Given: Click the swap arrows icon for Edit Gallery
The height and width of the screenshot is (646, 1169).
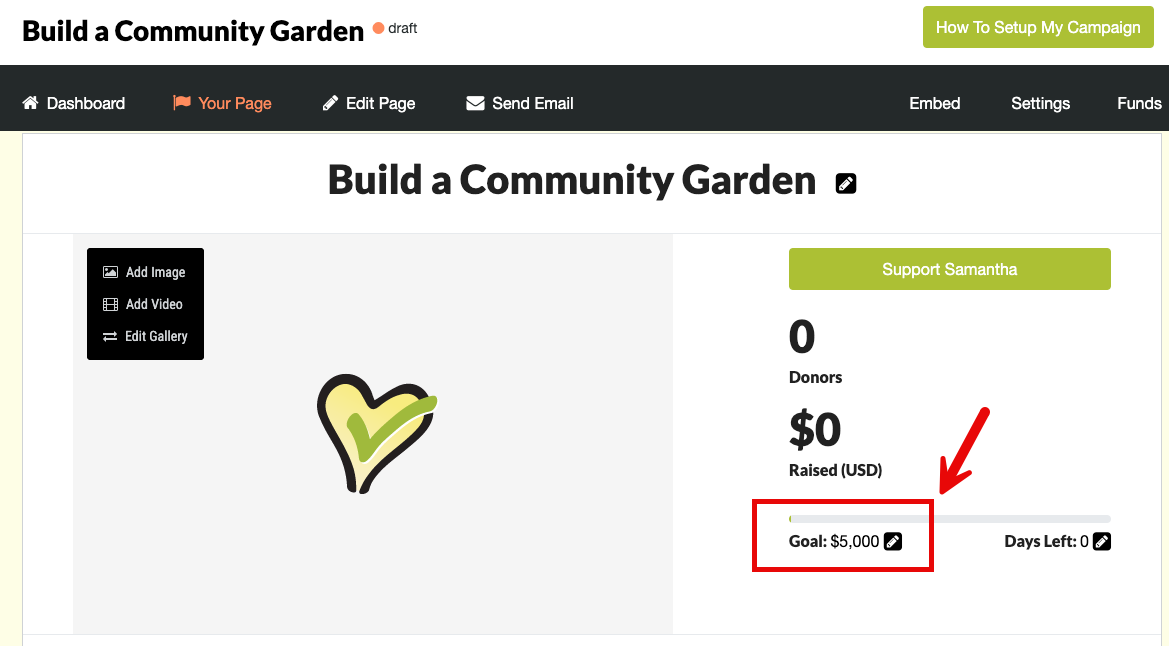Looking at the screenshot, I should point(110,336).
